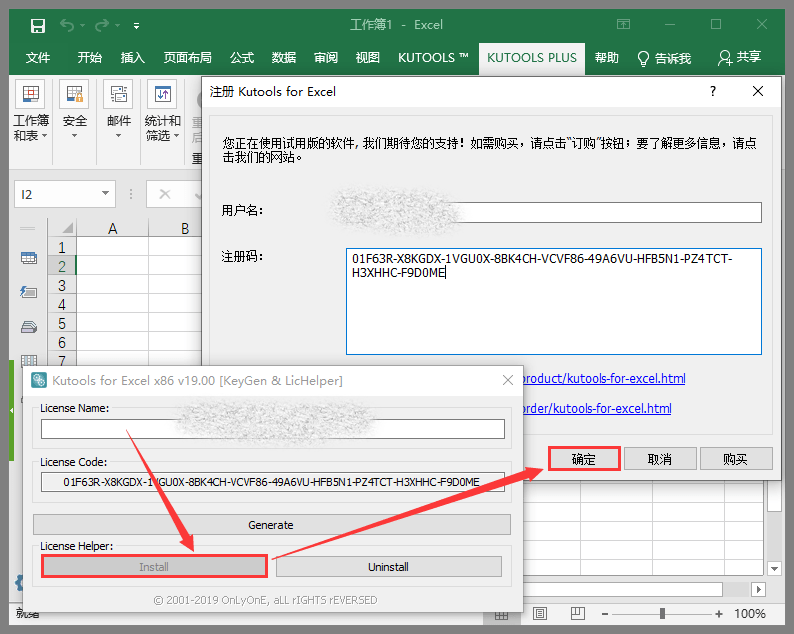Close the KeyGen & LicHelper window
The height and width of the screenshot is (634, 794).
pyautogui.click(x=508, y=380)
